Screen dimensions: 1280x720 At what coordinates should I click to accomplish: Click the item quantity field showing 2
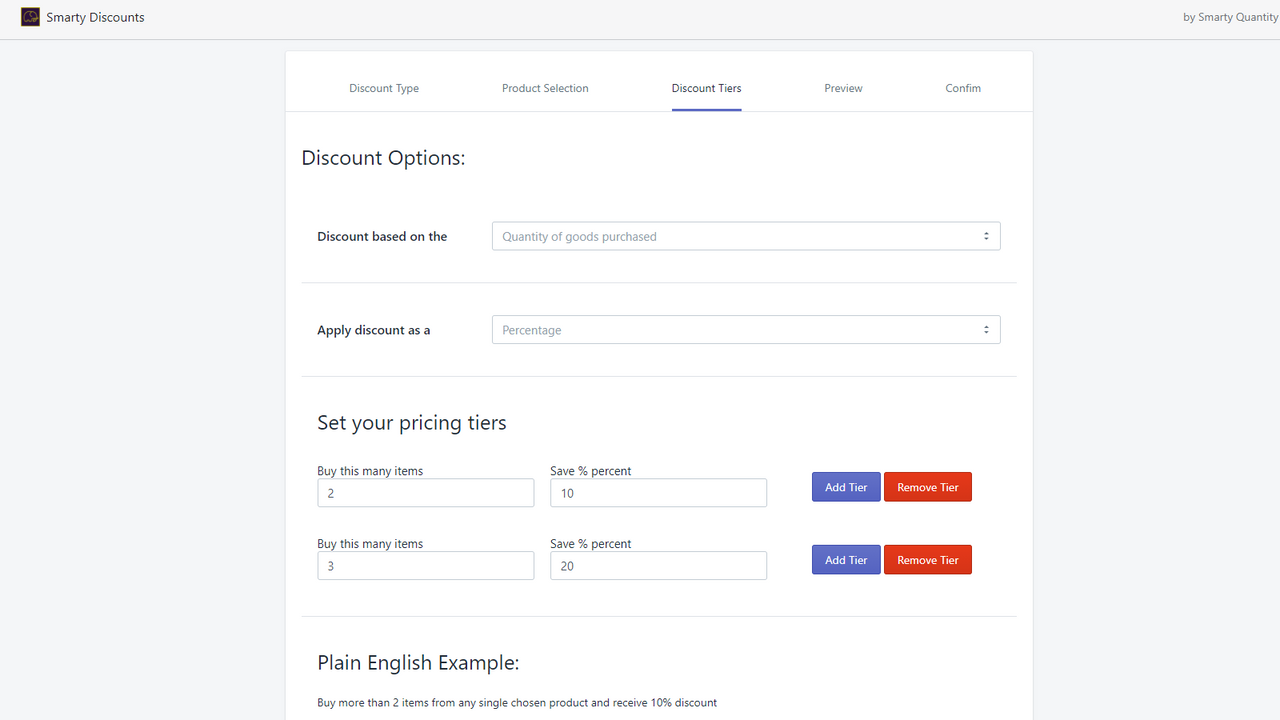[x=425, y=493]
